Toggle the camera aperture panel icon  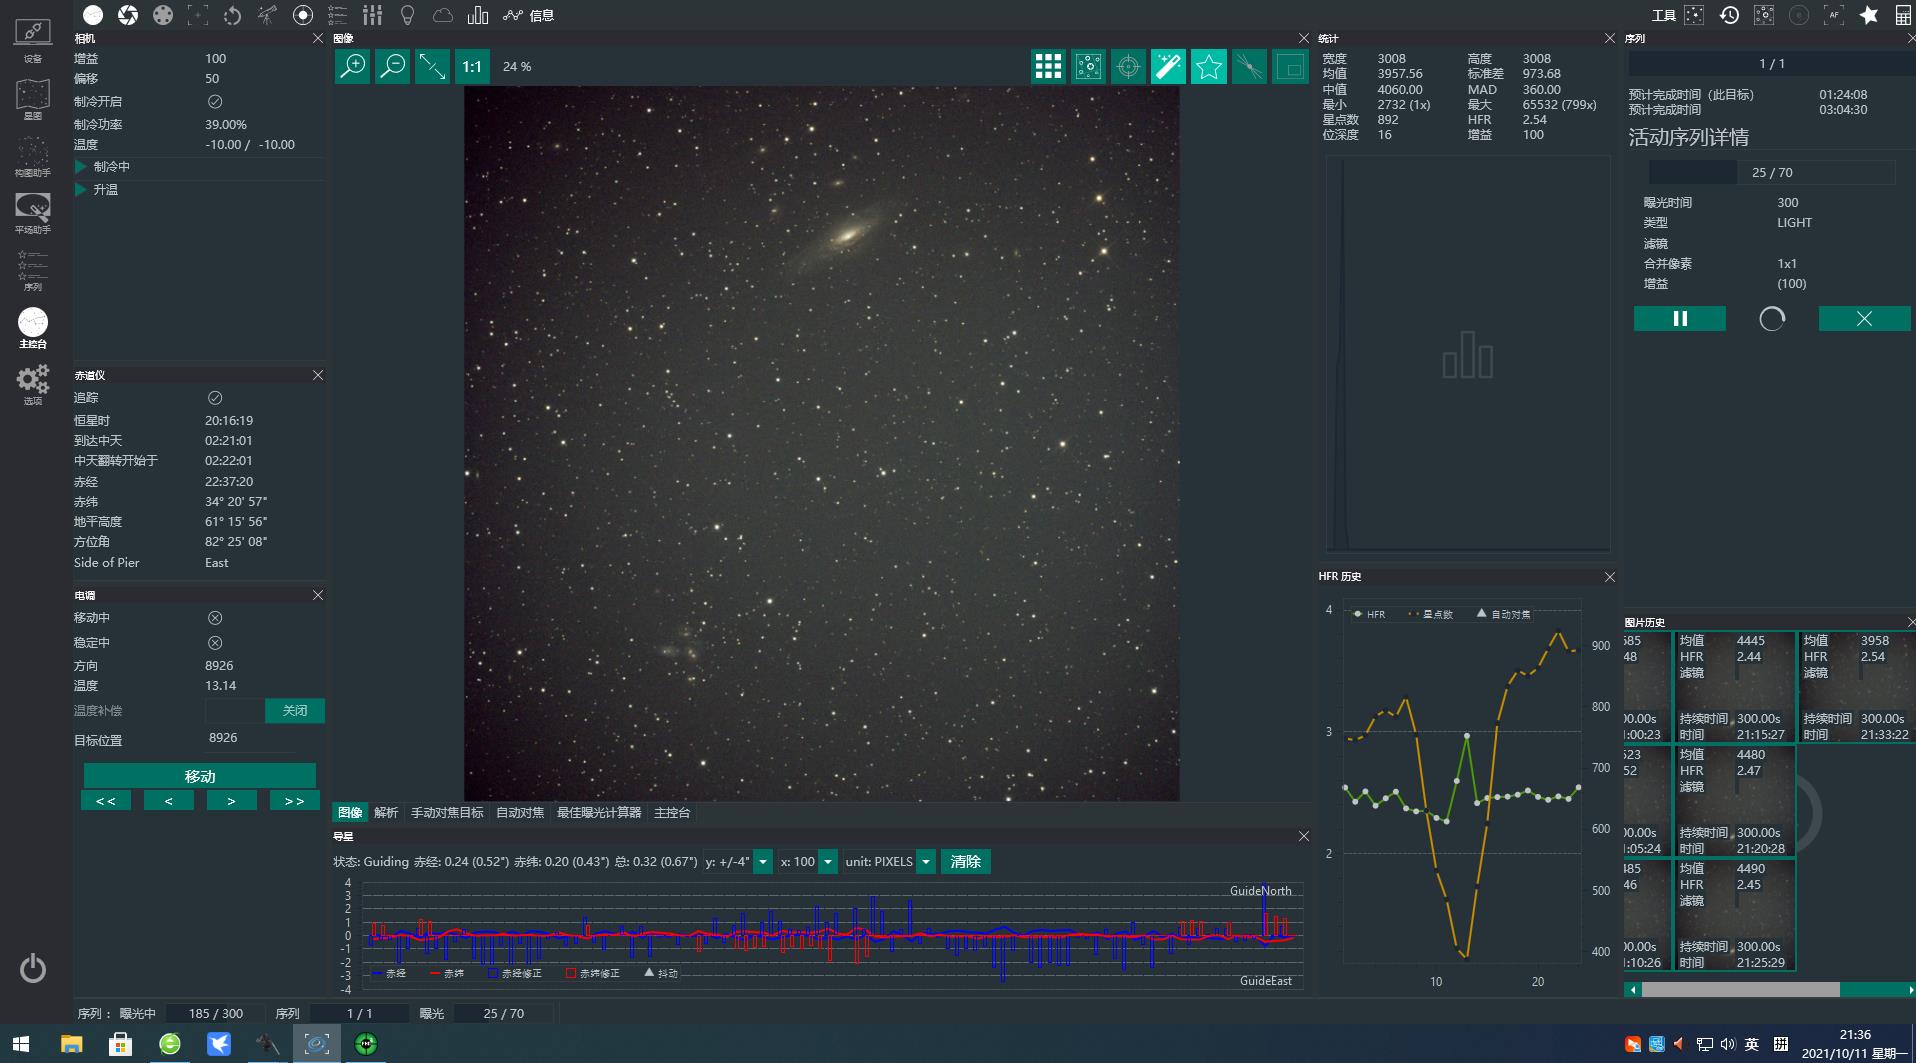[128, 15]
